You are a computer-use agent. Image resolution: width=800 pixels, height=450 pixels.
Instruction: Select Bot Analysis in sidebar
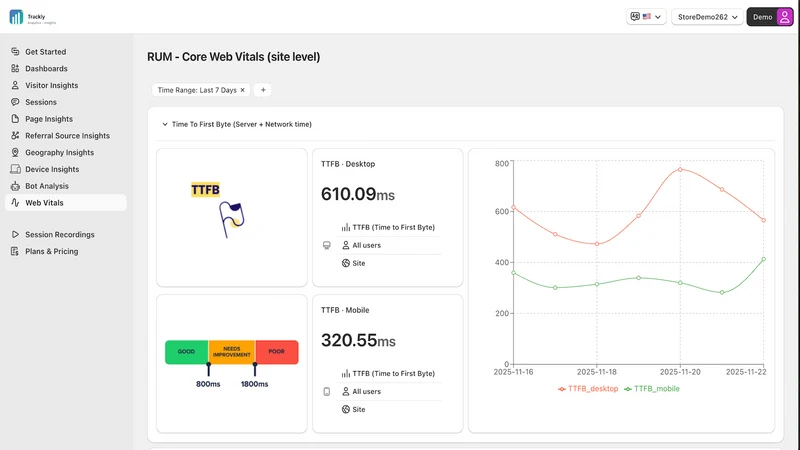coord(66,186)
